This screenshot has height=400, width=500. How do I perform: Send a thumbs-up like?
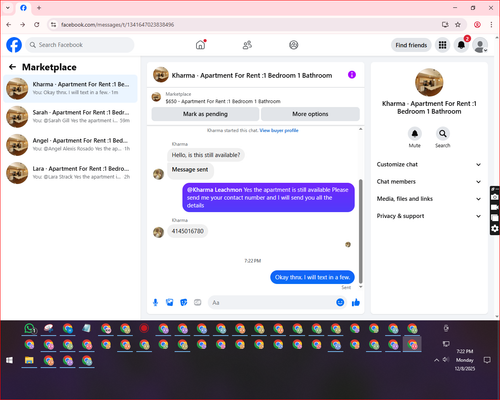[x=356, y=302]
